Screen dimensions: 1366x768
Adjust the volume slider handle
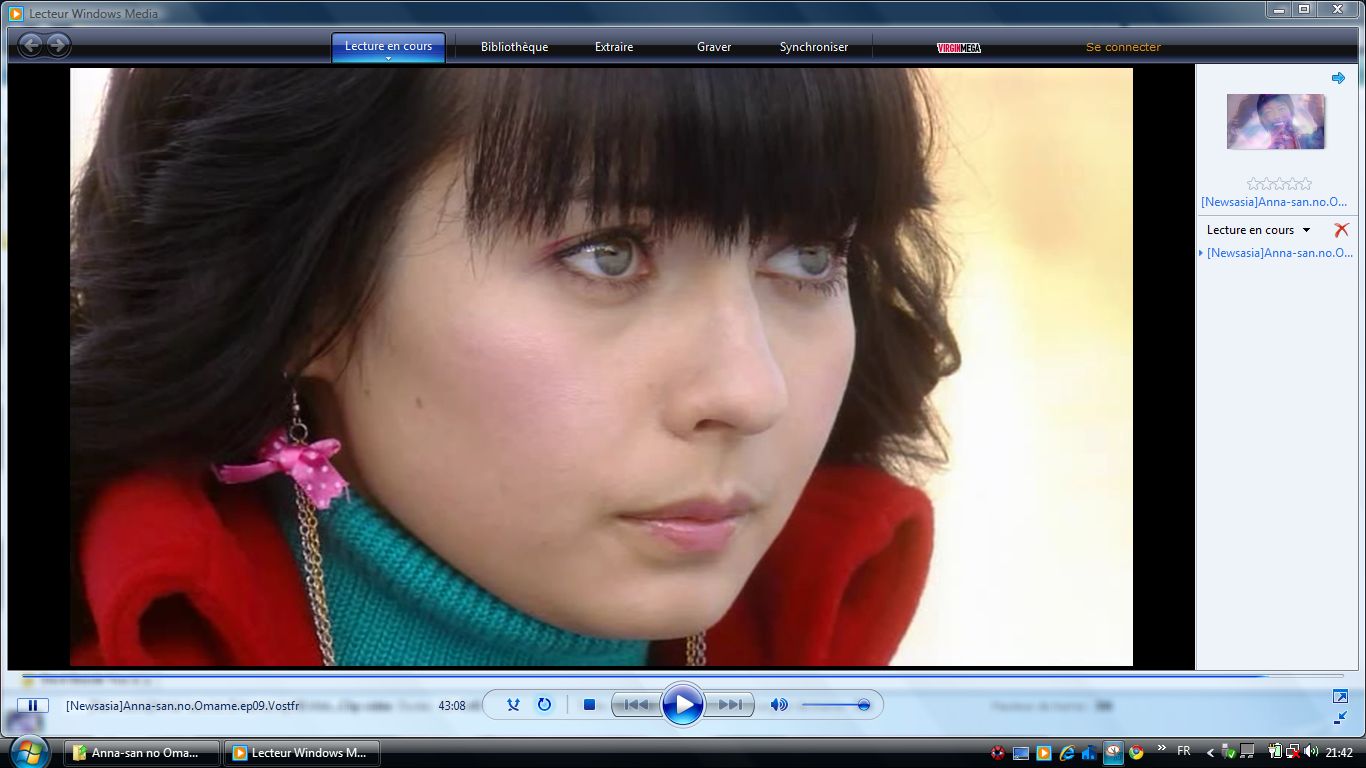coord(864,705)
